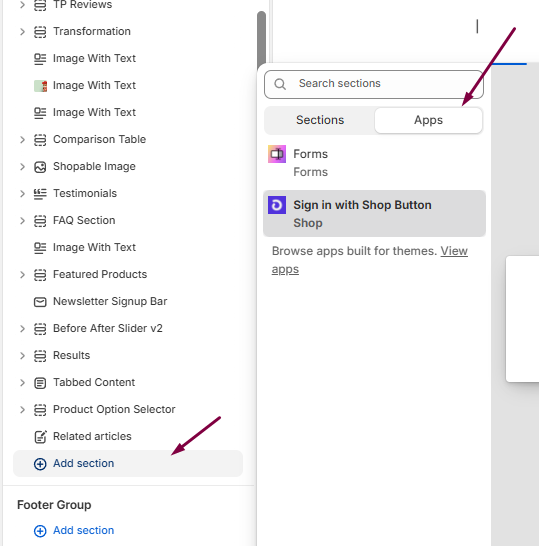This screenshot has width=539, height=546.
Task: Expand the Product Option Selector chevron
Action: 22,410
